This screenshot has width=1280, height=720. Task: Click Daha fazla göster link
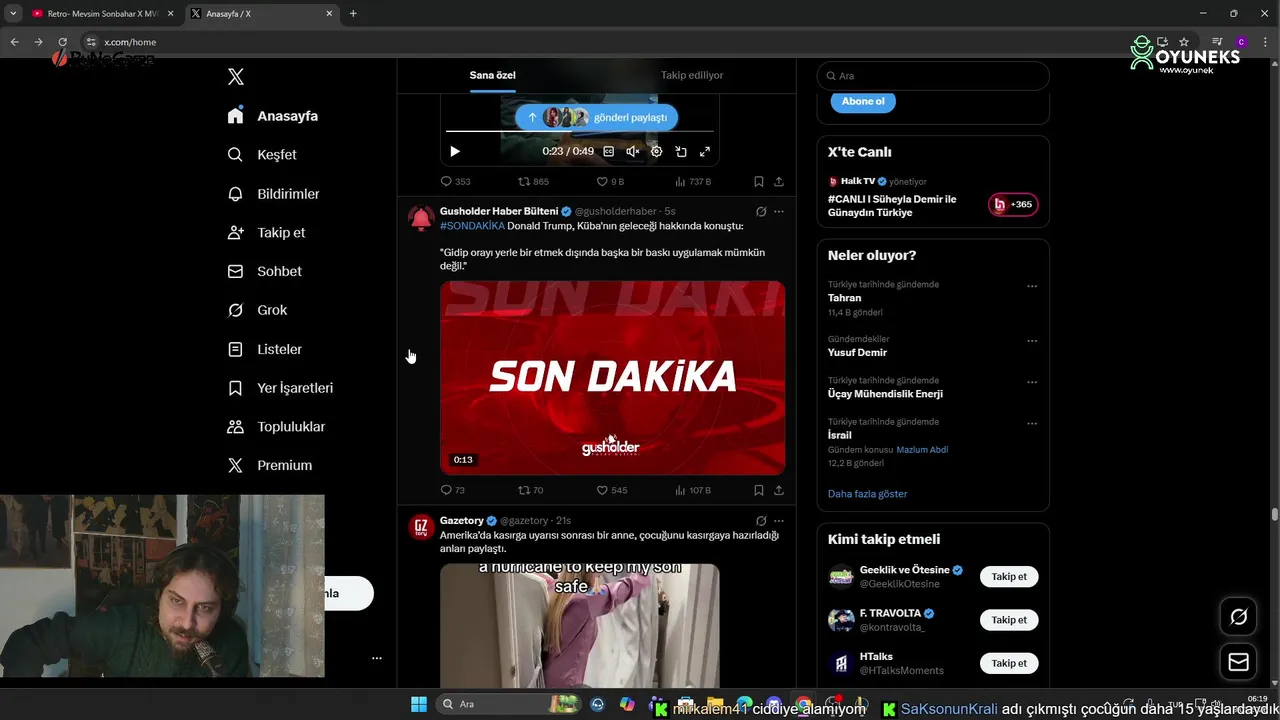pyautogui.click(x=867, y=494)
